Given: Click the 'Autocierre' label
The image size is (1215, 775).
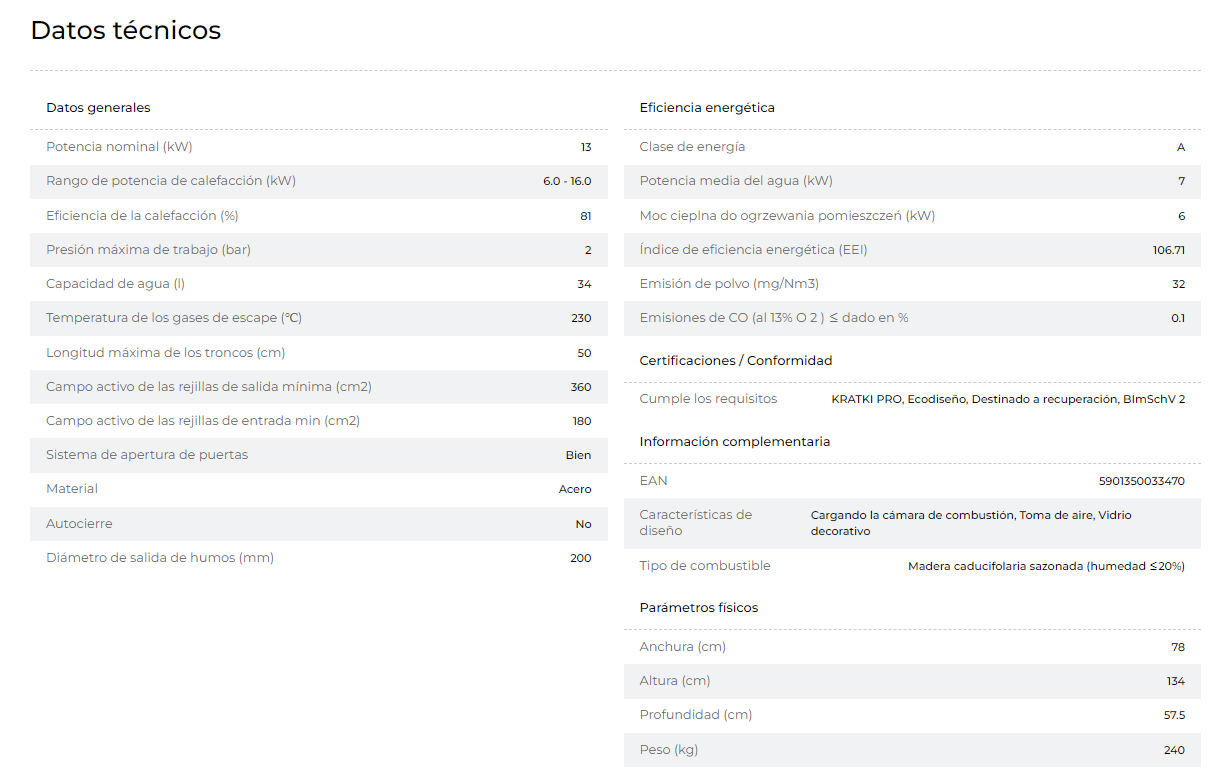Looking at the screenshot, I should pos(79,523).
